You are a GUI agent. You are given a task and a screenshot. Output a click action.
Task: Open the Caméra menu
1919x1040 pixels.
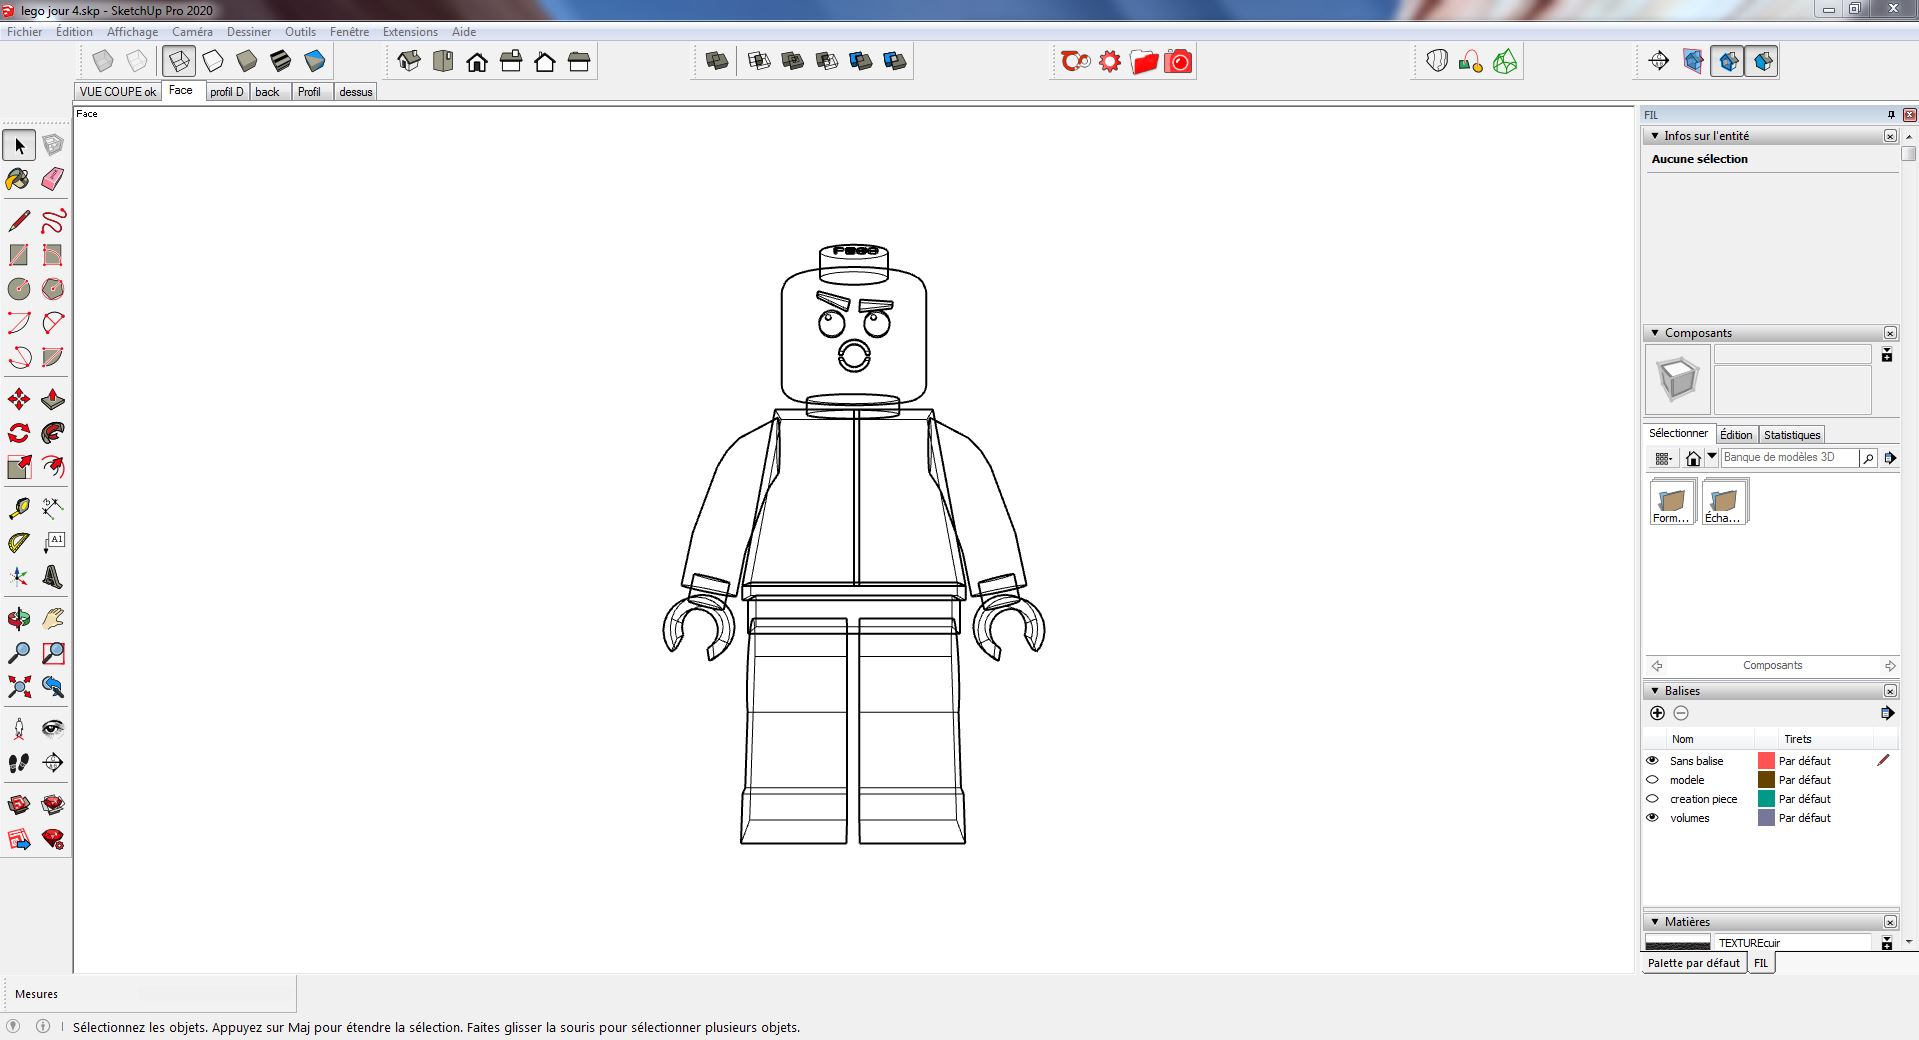[x=192, y=32]
